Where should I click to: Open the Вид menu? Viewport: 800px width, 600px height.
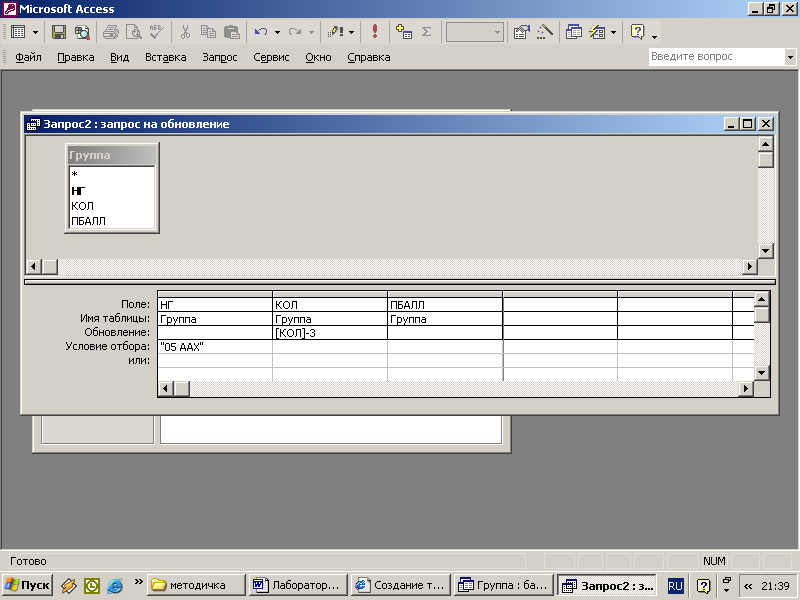pyautogui.click(x=119, y=57)
